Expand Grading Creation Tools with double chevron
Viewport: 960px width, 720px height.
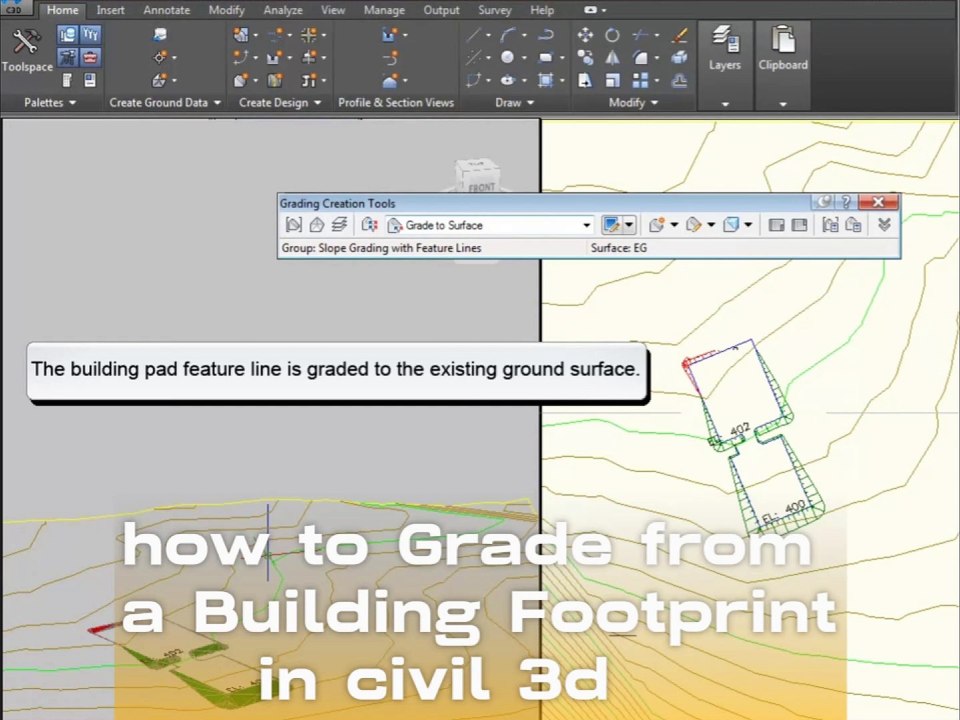click(884, 225)
